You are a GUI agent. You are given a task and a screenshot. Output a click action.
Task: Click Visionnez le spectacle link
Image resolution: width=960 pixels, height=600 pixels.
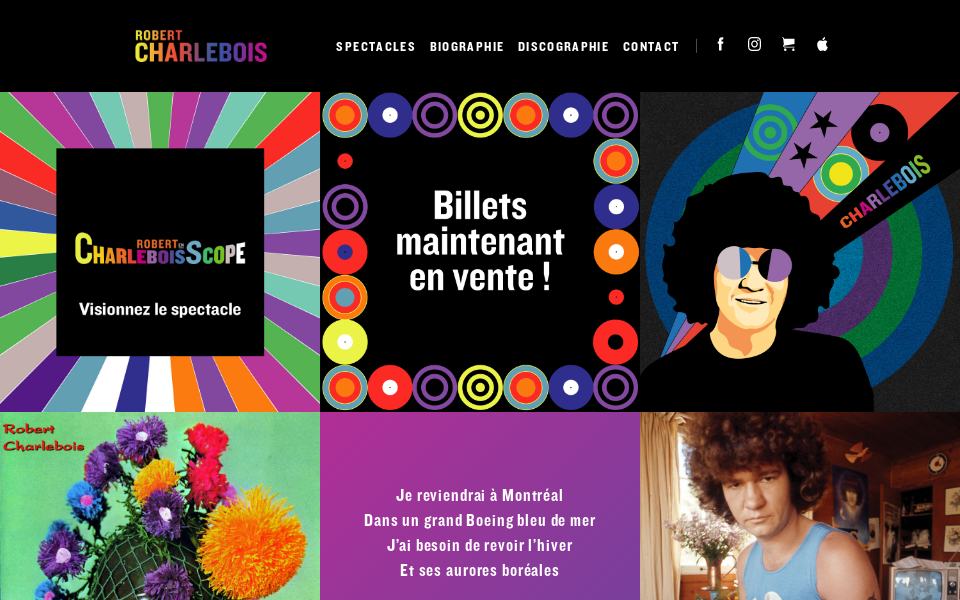(x=160, y=309)
